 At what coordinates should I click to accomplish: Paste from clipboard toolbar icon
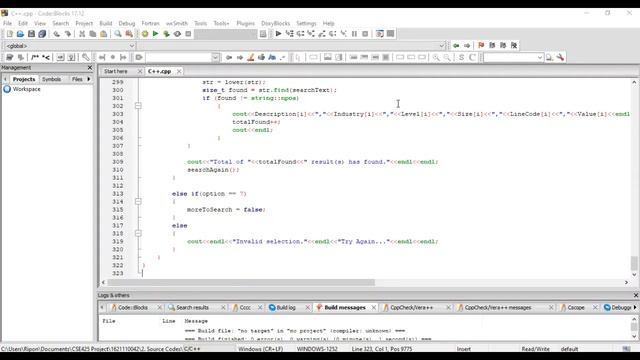click(x=104, y=34)
